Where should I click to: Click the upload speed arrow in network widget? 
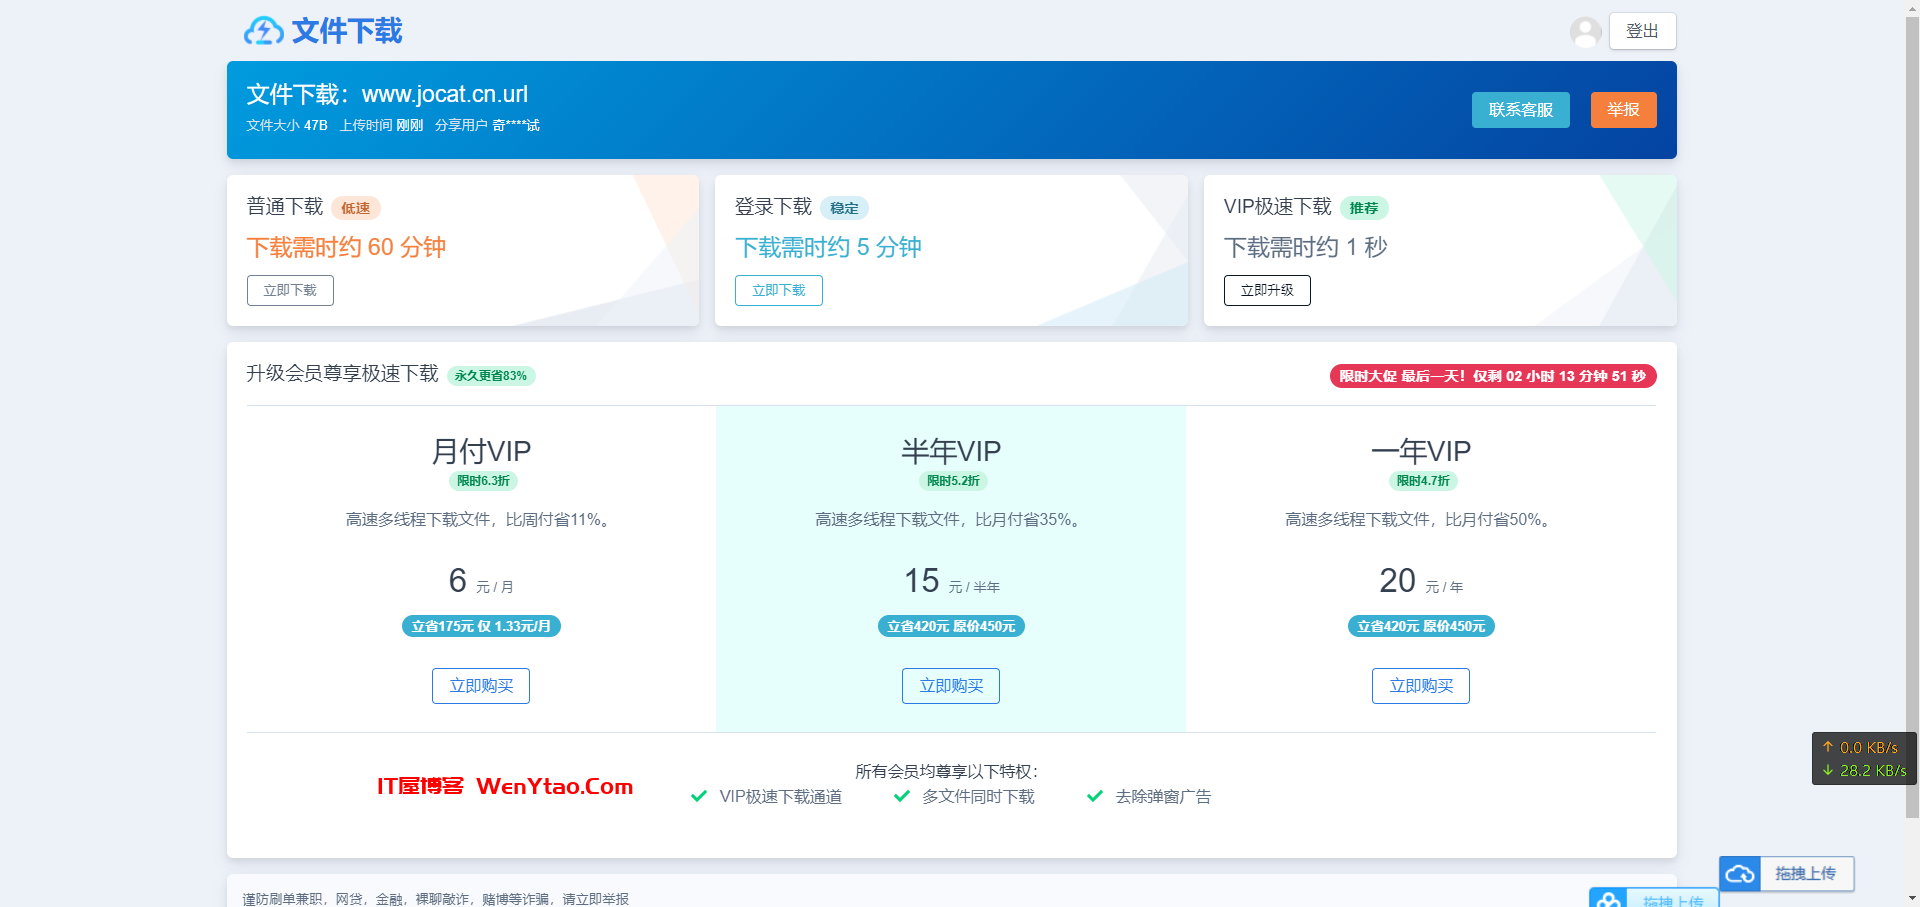pyautogui.click(x=1828, y=747)
